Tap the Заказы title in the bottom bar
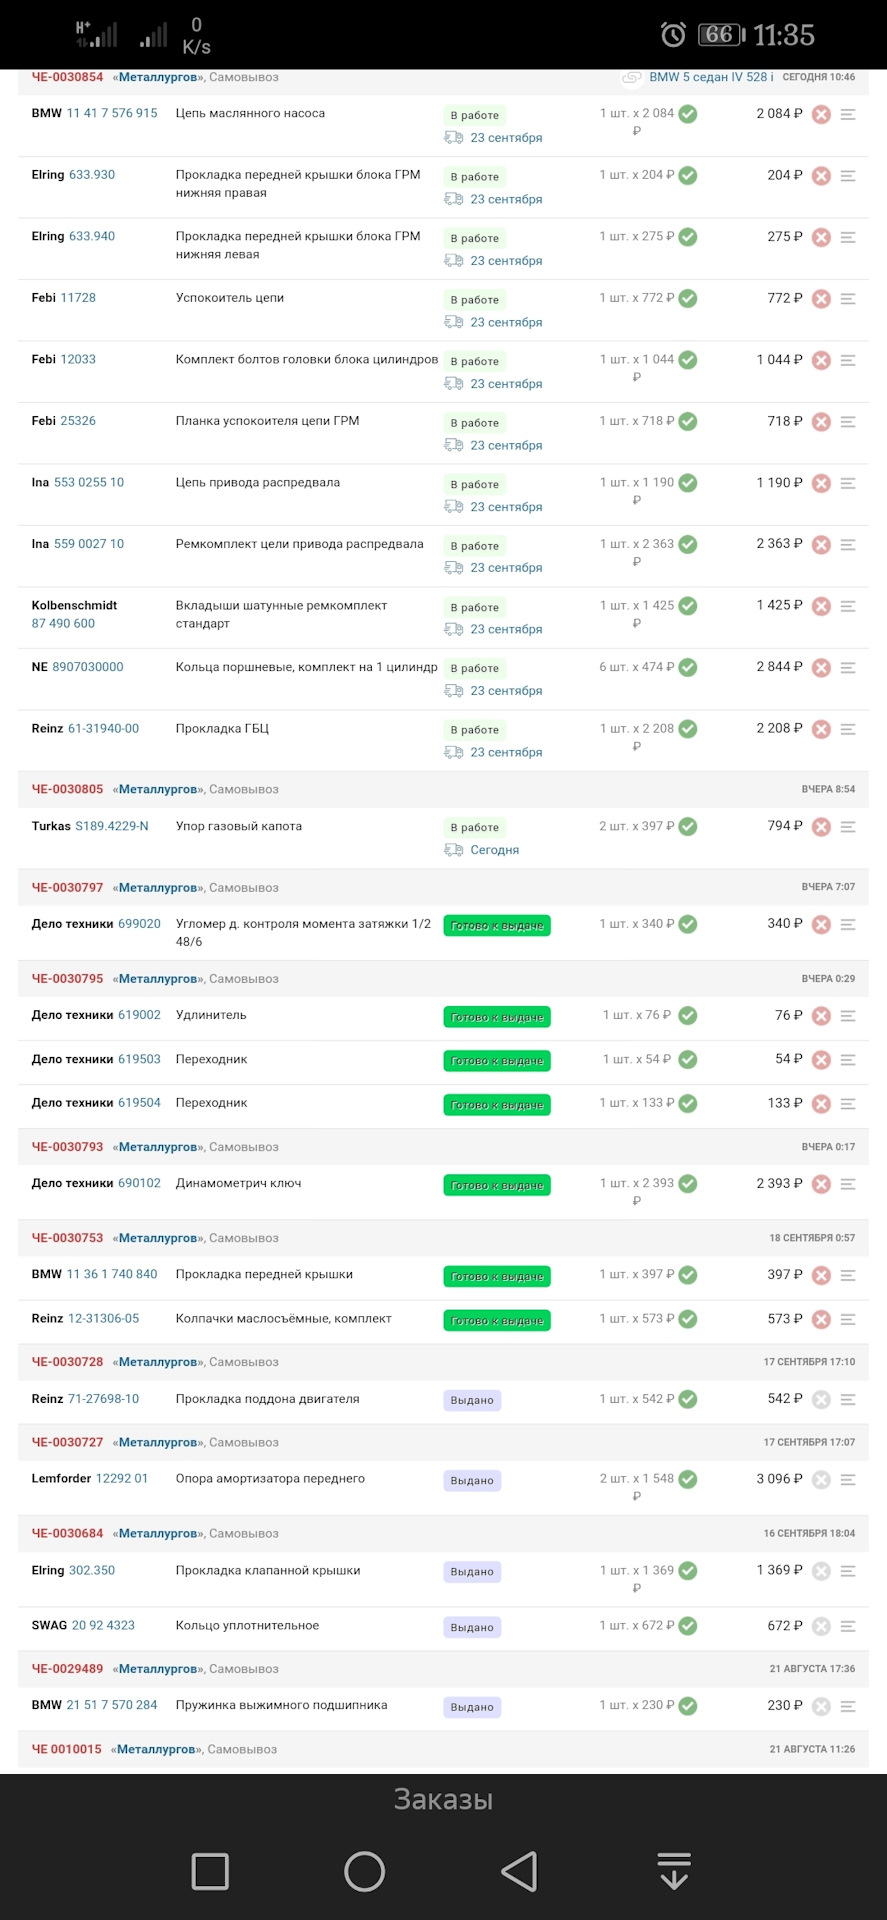Viewport: 887px width, 1920px height. pos(443,1799)
